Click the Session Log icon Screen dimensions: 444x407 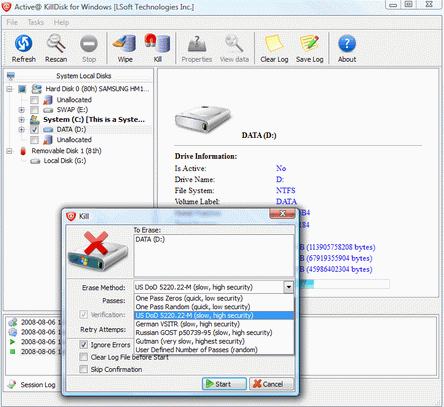(x=12, y=384)
